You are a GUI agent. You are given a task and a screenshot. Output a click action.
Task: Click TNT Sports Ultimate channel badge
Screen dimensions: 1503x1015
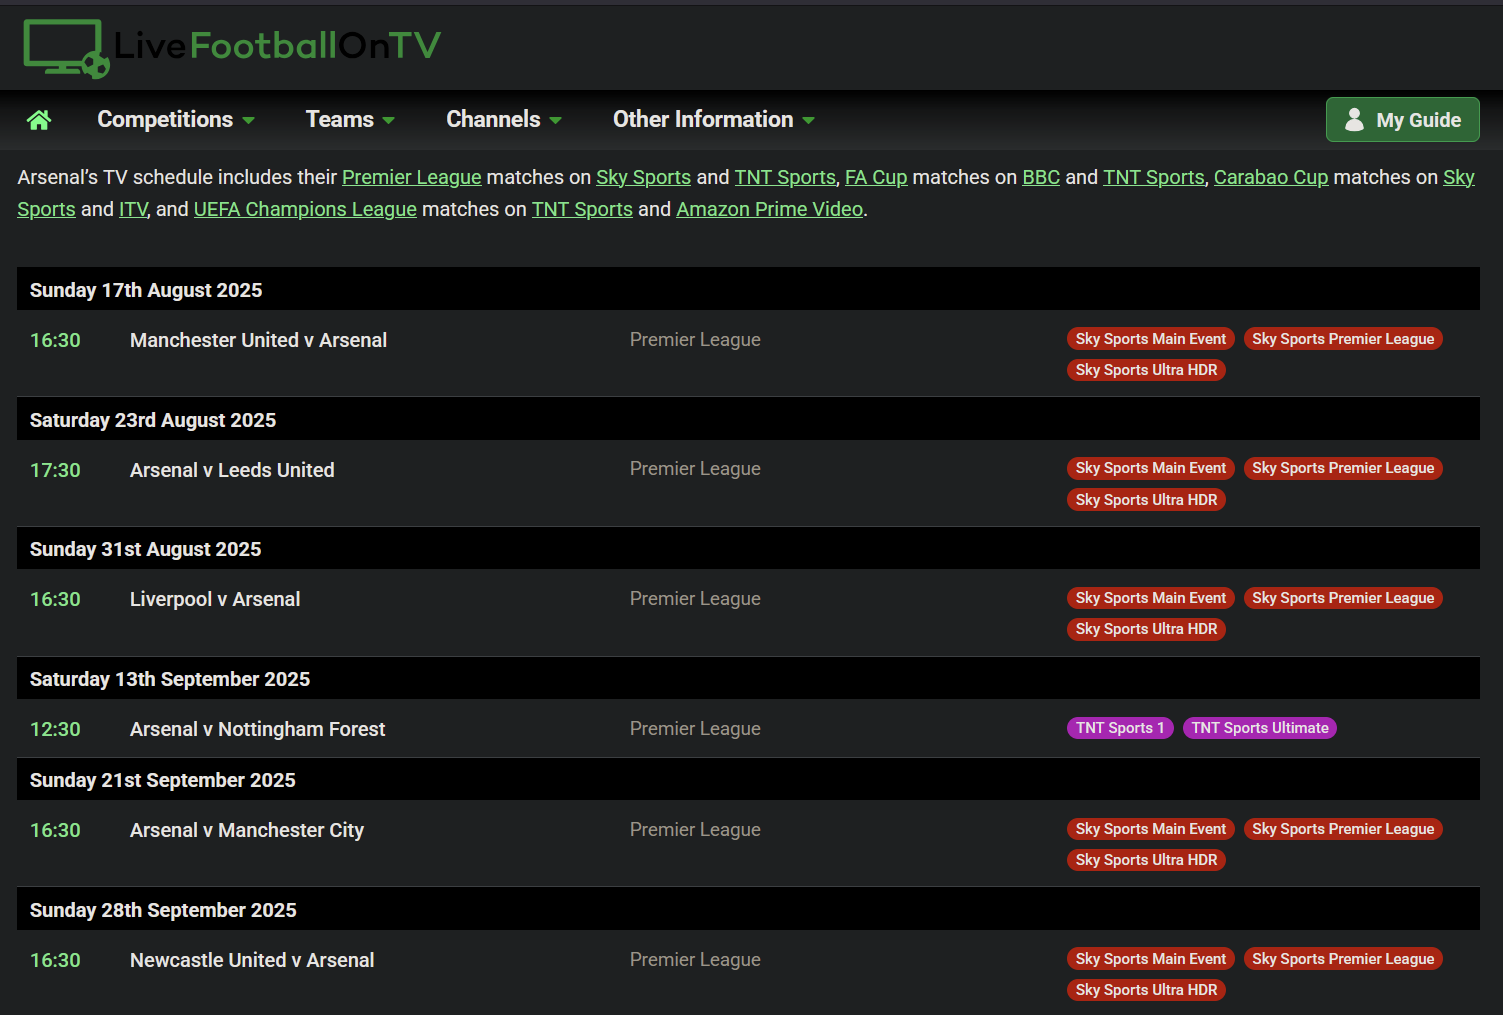(1260, 728)
